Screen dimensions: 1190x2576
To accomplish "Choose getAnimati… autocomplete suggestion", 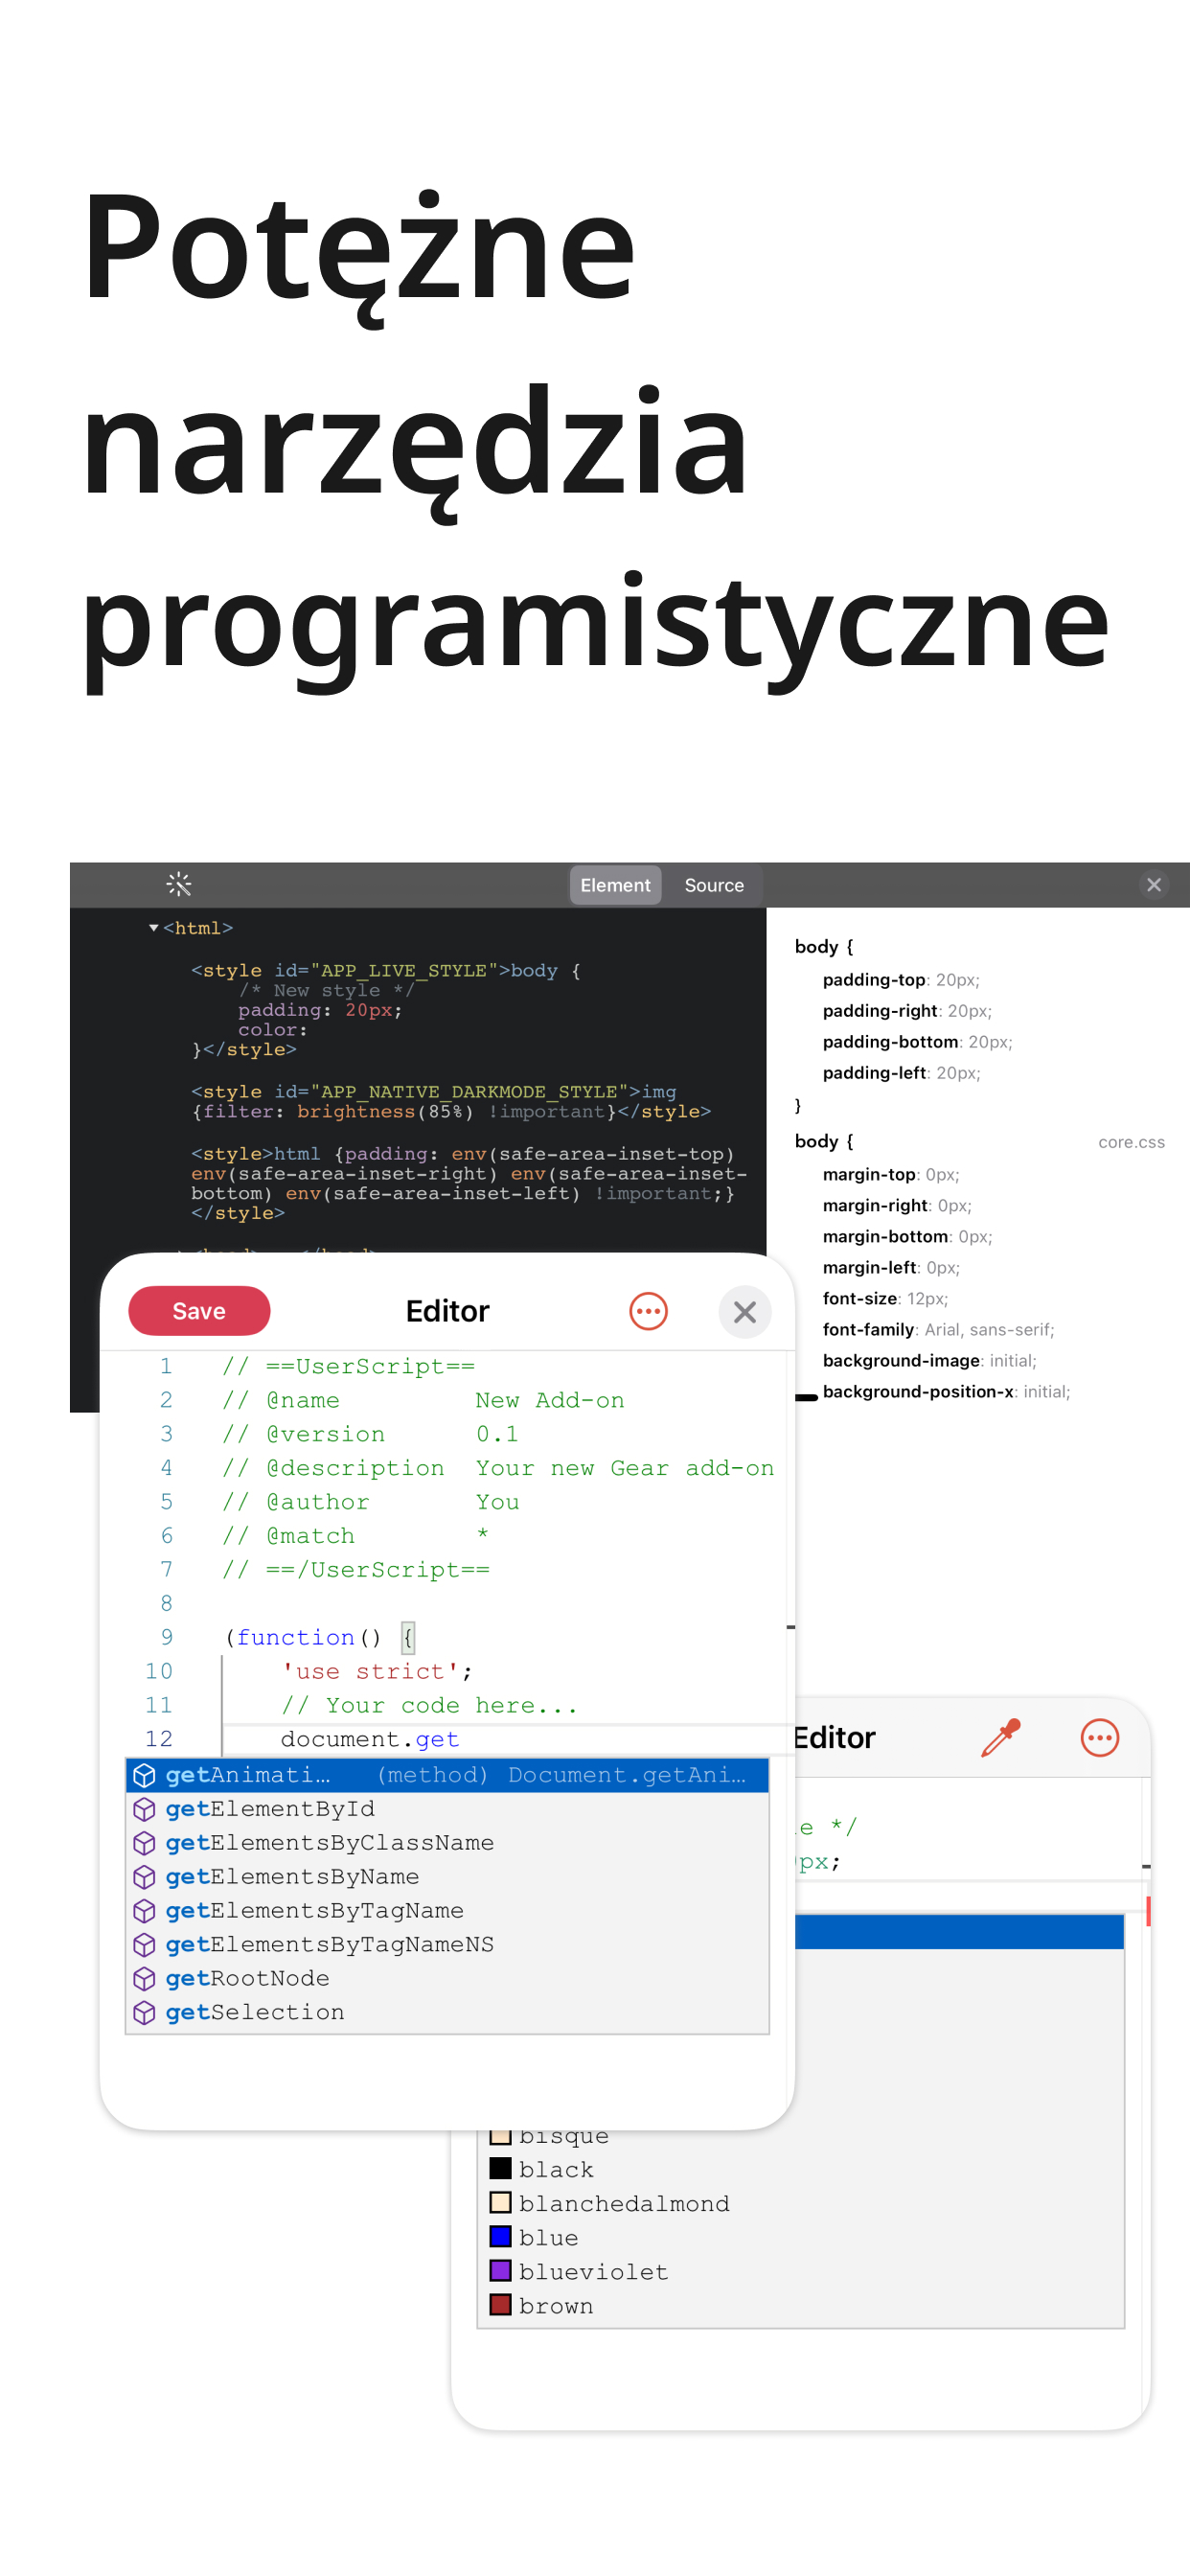I will (447, 1775).
